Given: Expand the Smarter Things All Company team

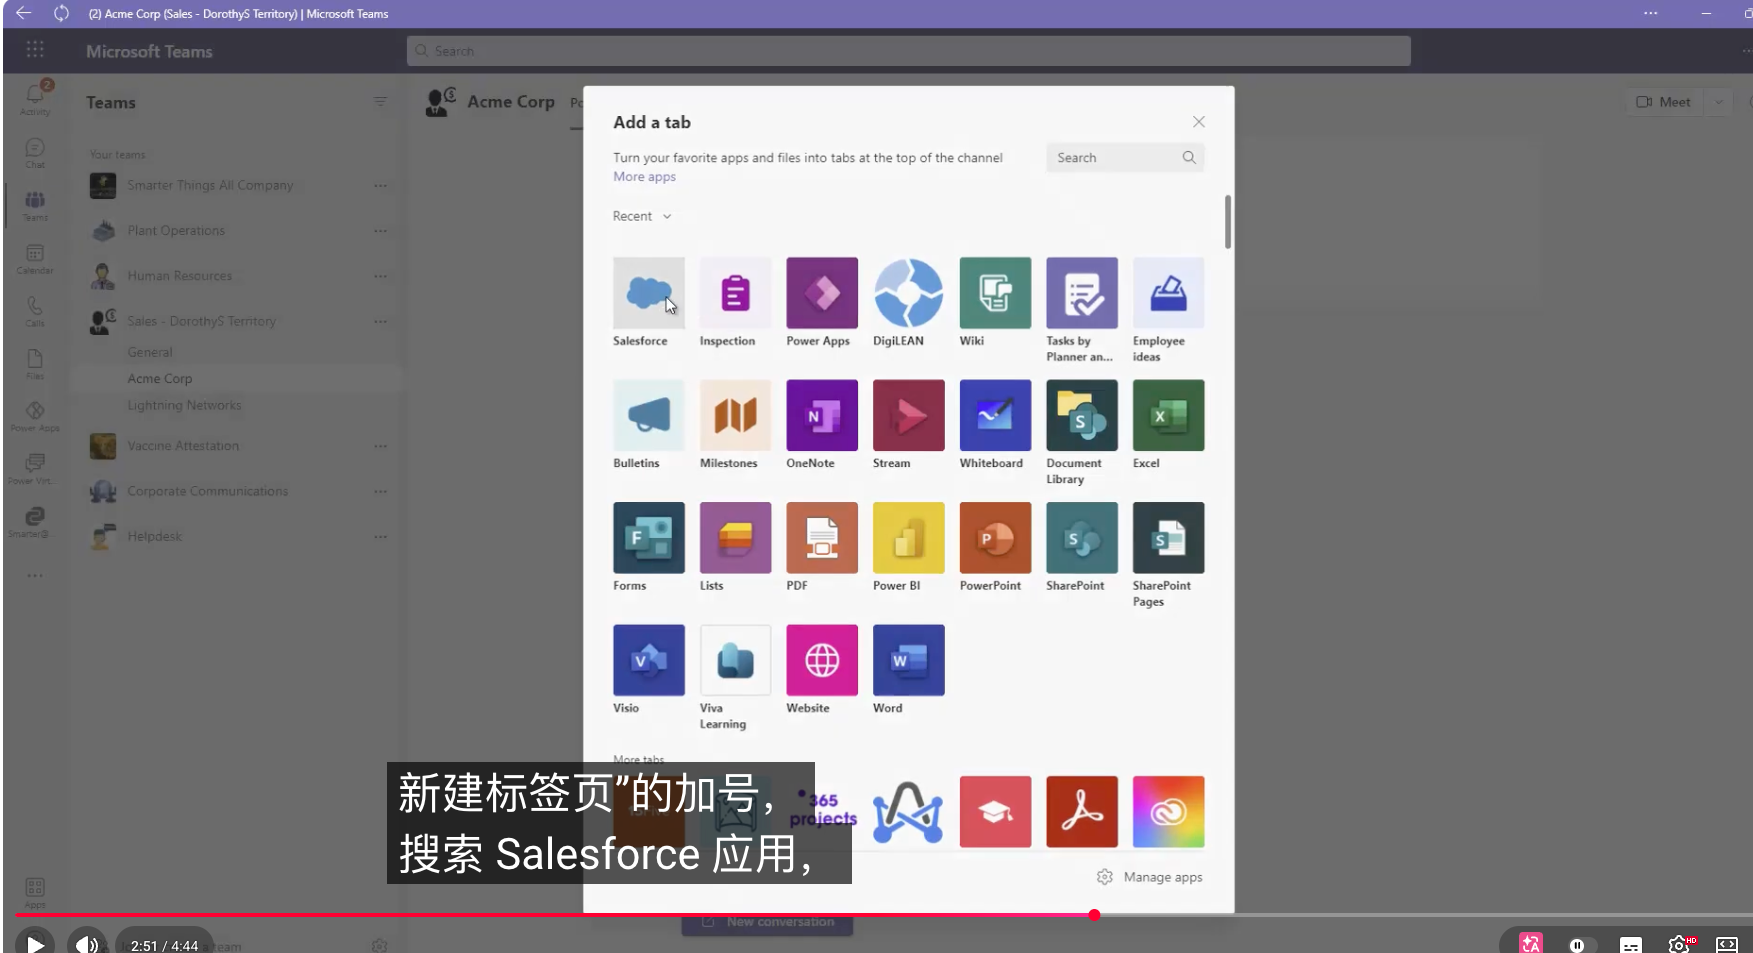Looking at the screenshot, I should pos(210,185).
